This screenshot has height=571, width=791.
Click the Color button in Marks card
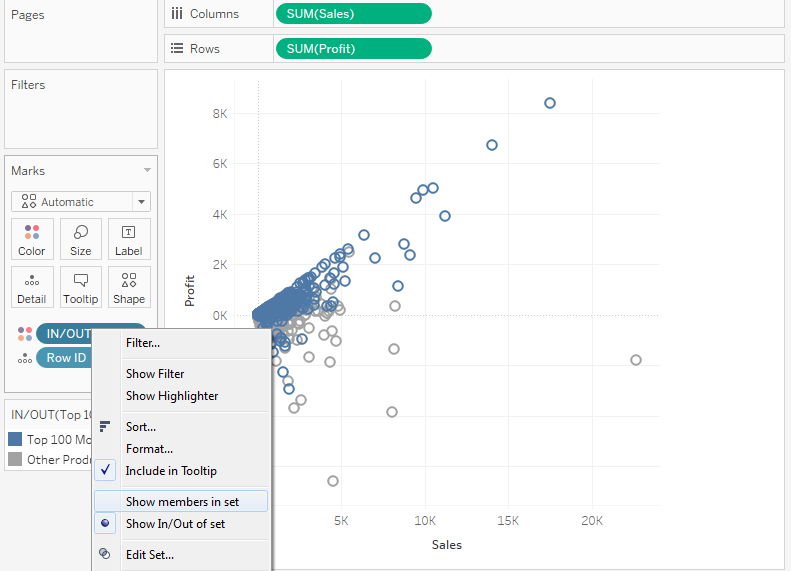[32, 239]
